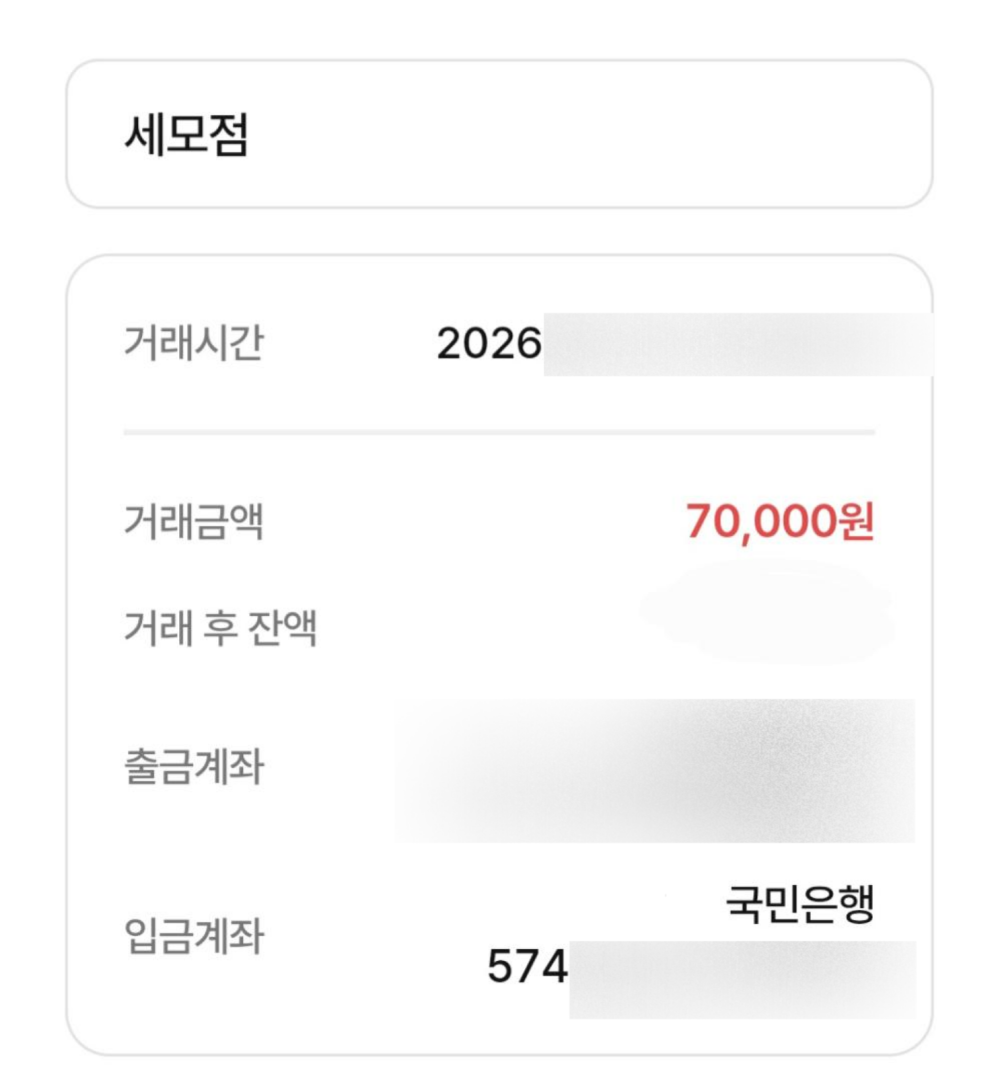Click the white margin above the 세모점 box

498,30
